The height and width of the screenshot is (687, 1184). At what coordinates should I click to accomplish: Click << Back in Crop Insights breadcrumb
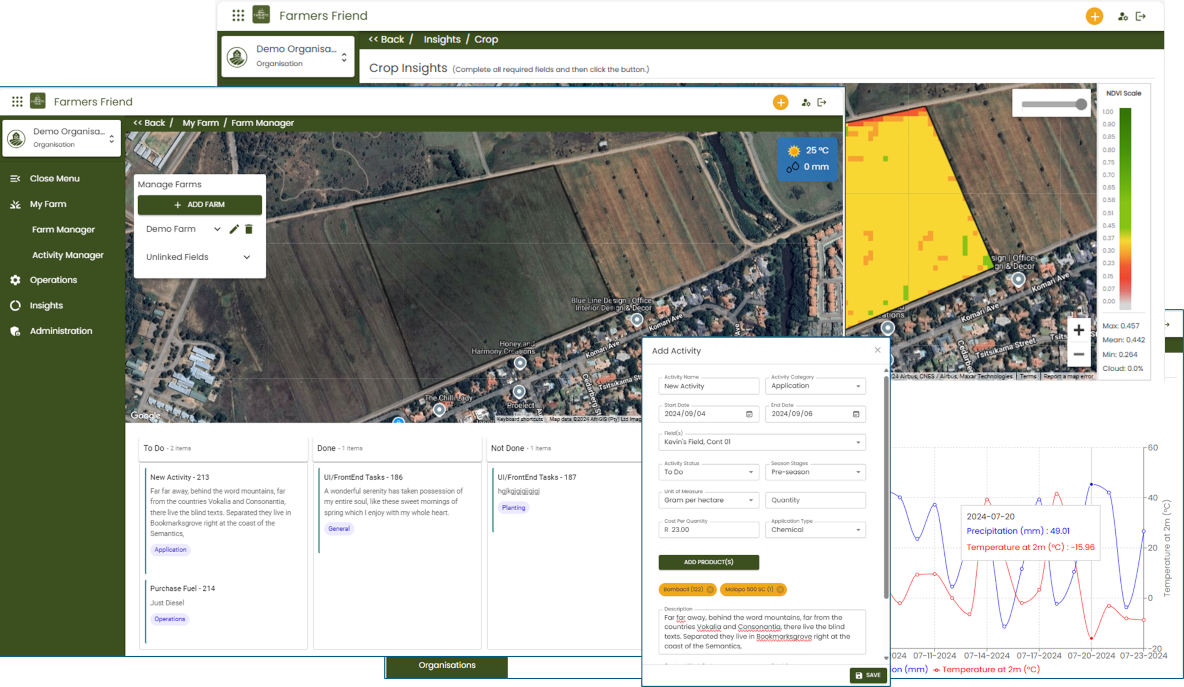tap(386, 39)
